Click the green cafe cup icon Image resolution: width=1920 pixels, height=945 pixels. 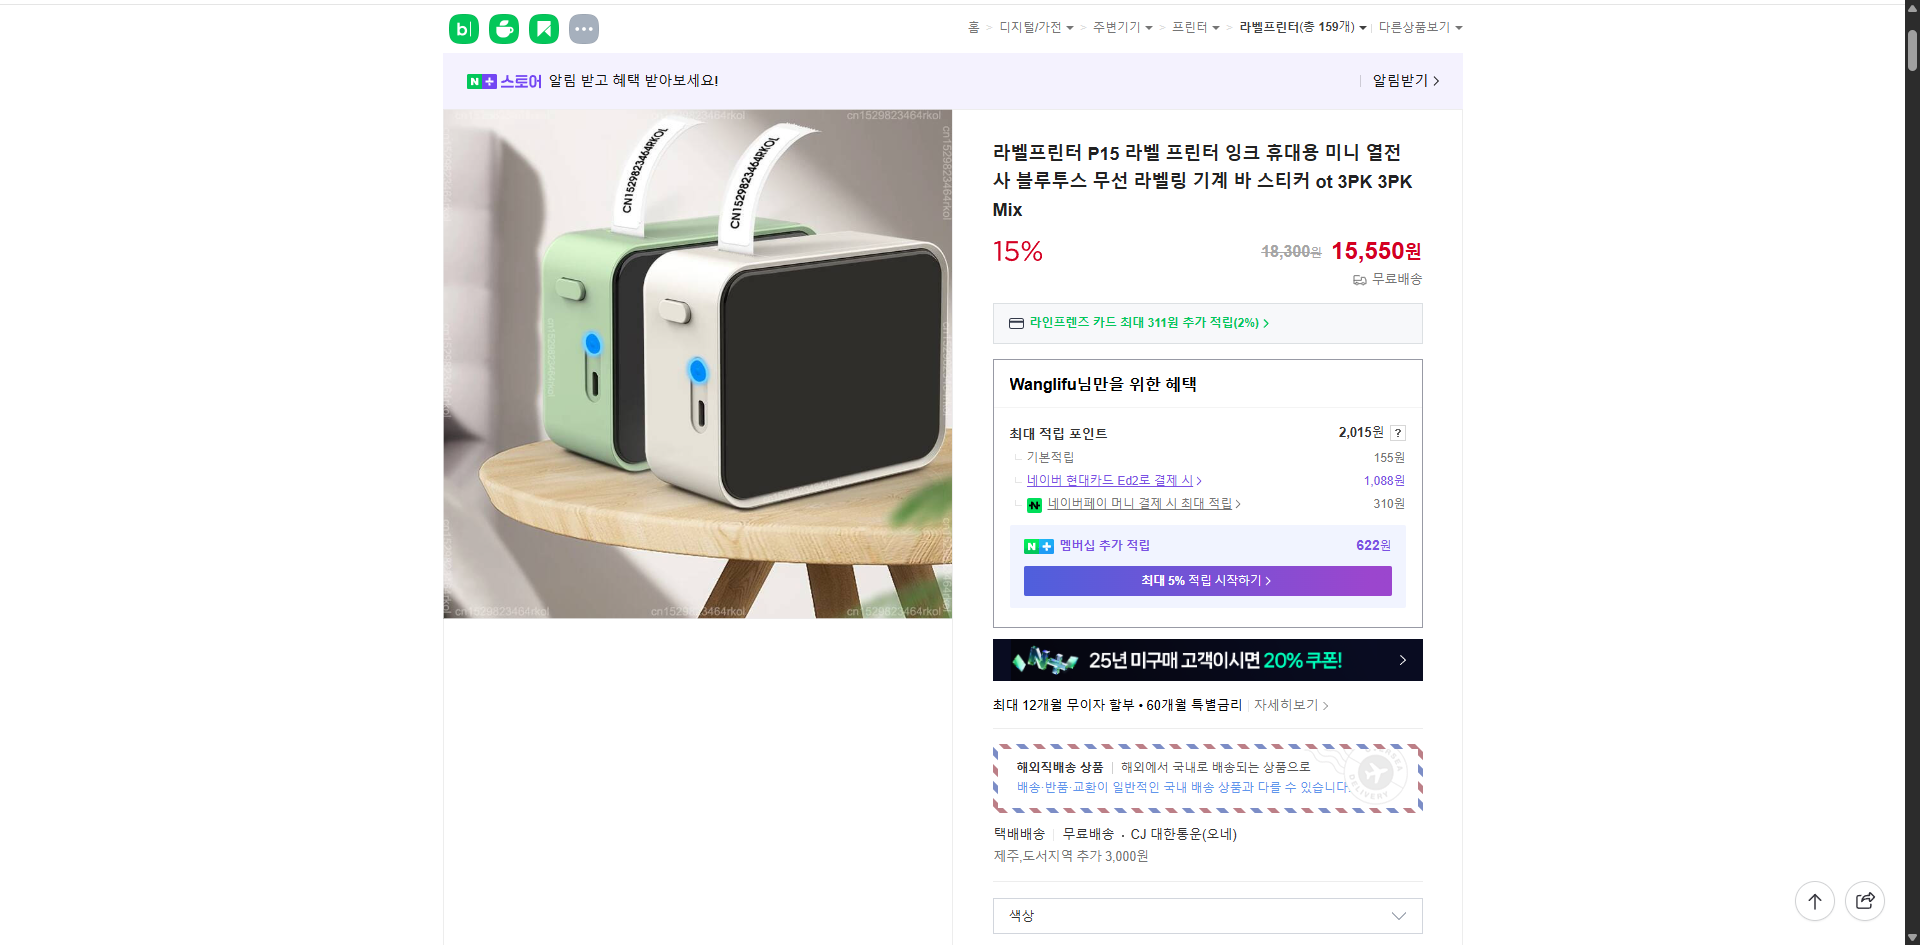503,29
